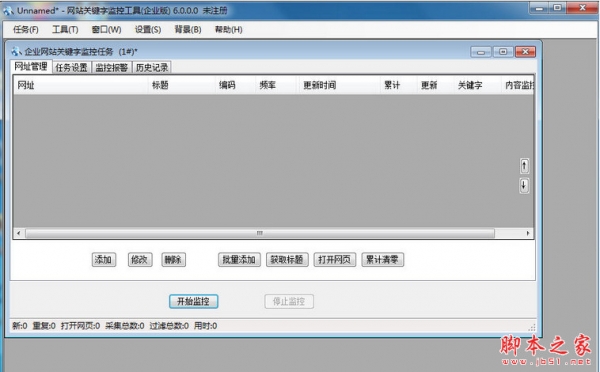Click the 打开网页:0 status entry
Viewport: 600px width, 372px height.
point(80,326)
